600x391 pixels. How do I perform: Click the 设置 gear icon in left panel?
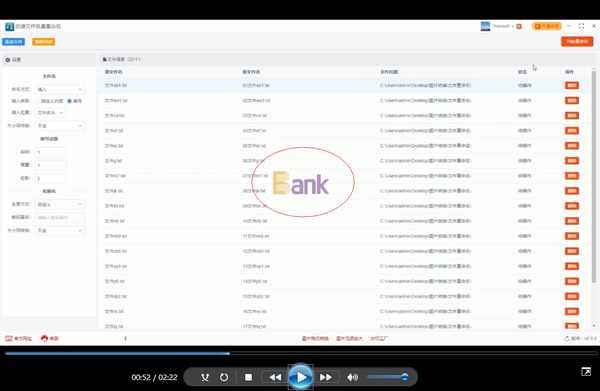[8, 60]
